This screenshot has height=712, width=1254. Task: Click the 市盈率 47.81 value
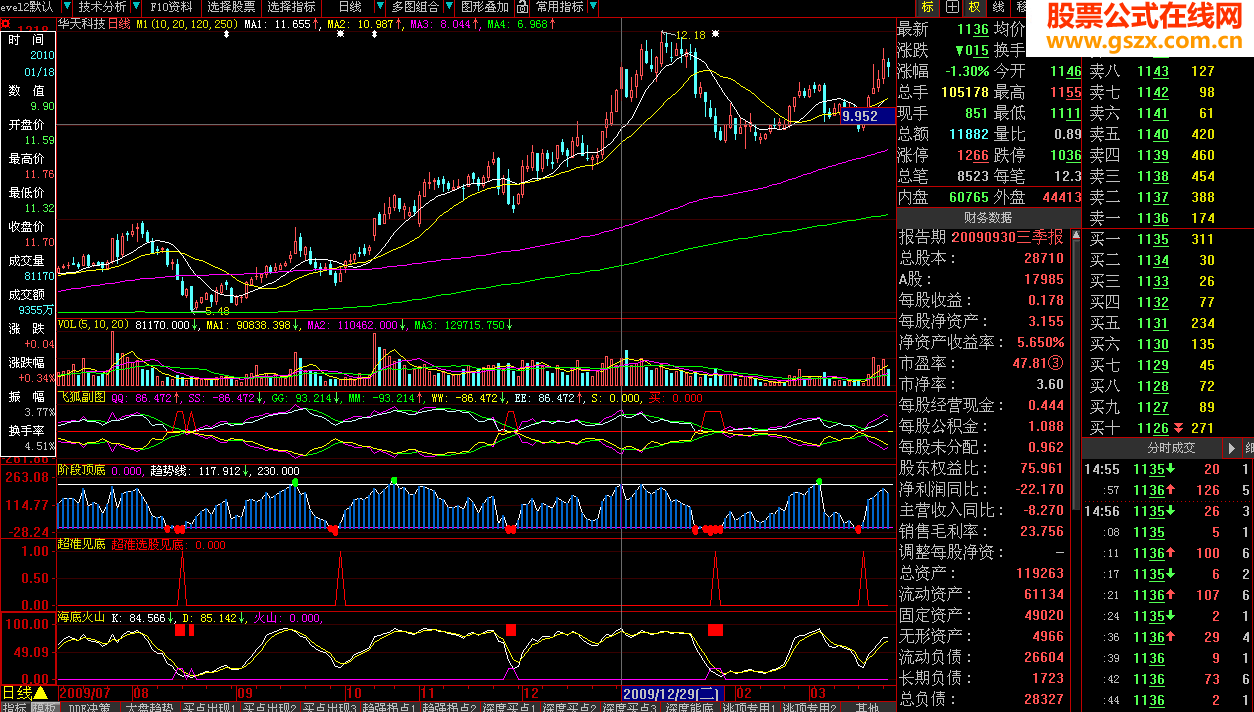pos(1030,364)
